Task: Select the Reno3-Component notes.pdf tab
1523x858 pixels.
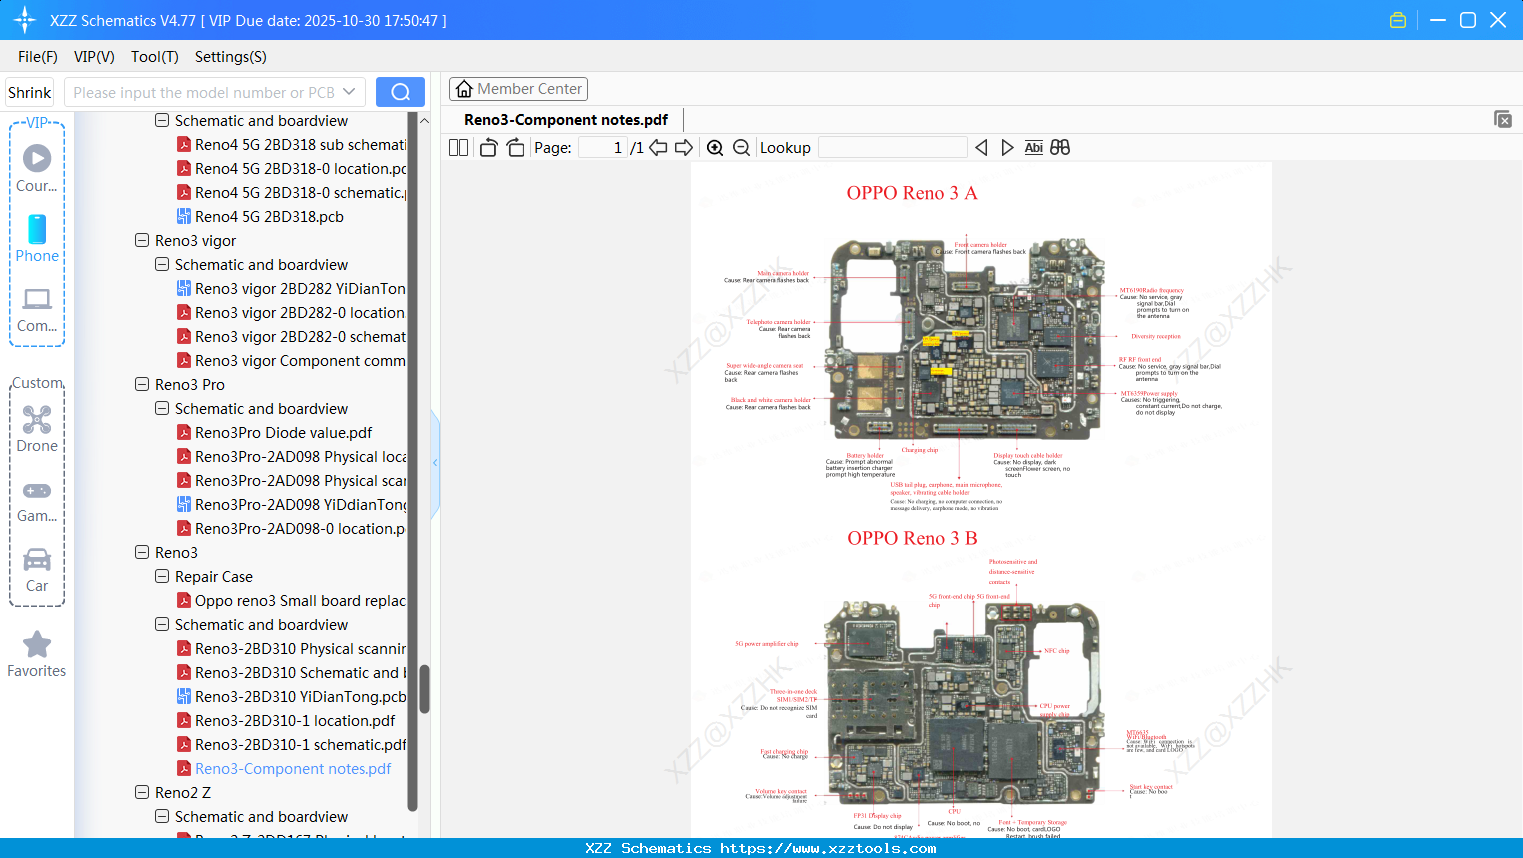Action: pos(566,119)
